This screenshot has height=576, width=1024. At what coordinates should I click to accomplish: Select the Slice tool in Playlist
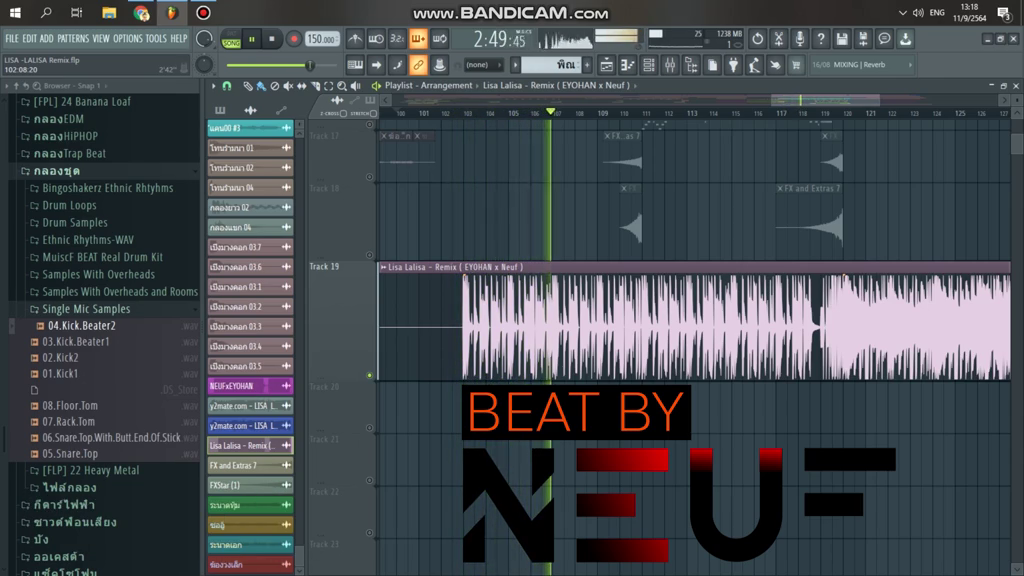click(x=315, y=86)
